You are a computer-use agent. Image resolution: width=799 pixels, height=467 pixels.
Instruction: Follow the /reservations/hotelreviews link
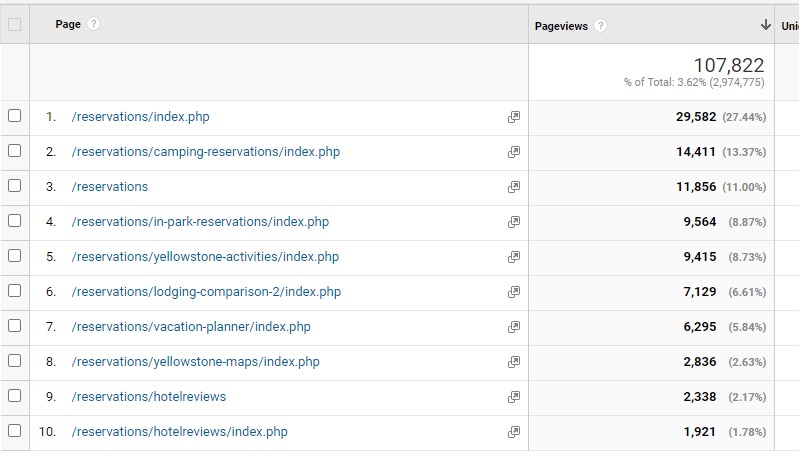[x=148, y=397]
